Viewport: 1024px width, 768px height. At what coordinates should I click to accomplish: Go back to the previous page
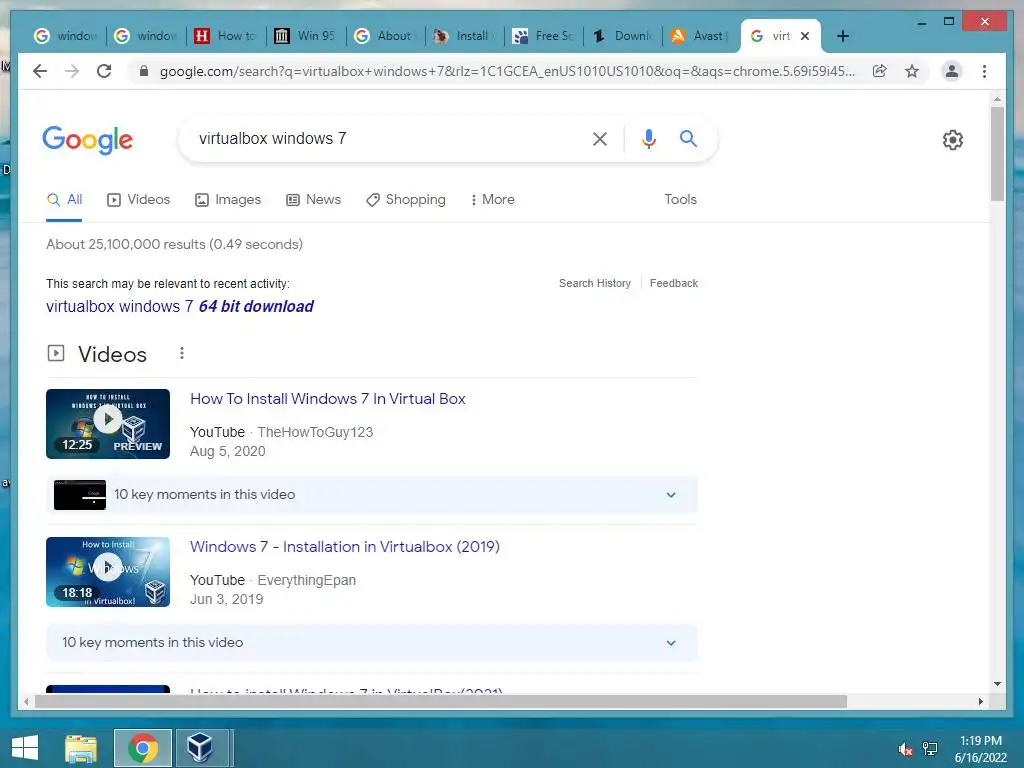click(40, 71)
